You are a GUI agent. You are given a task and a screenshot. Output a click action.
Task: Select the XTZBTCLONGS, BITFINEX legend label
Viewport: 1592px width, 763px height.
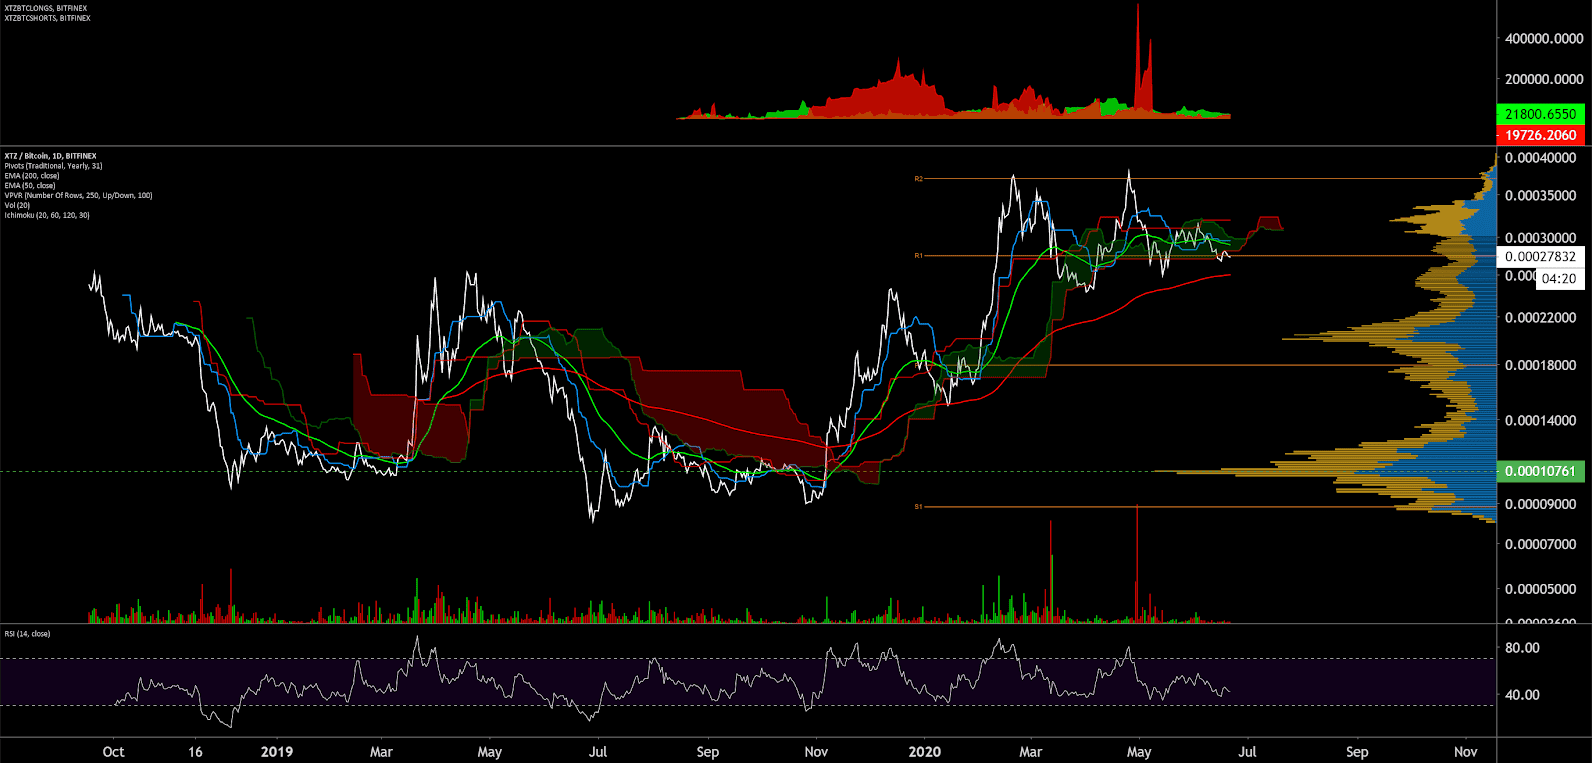(x=46, y=8)
